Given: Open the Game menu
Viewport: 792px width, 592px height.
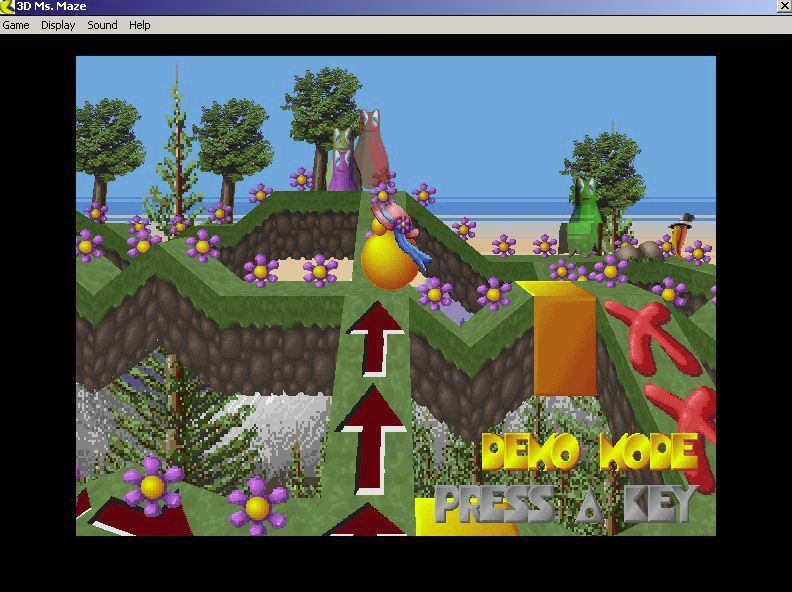Looking at the screenshot, I should (16, 25).
